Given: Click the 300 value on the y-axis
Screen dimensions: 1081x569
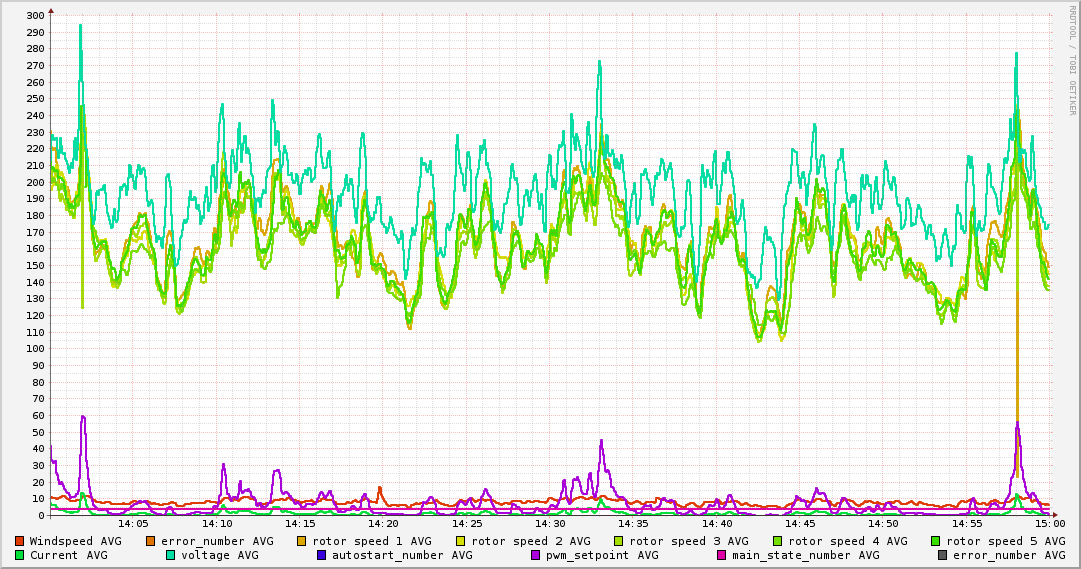Looking at the screenshot, I should (35, 16).
